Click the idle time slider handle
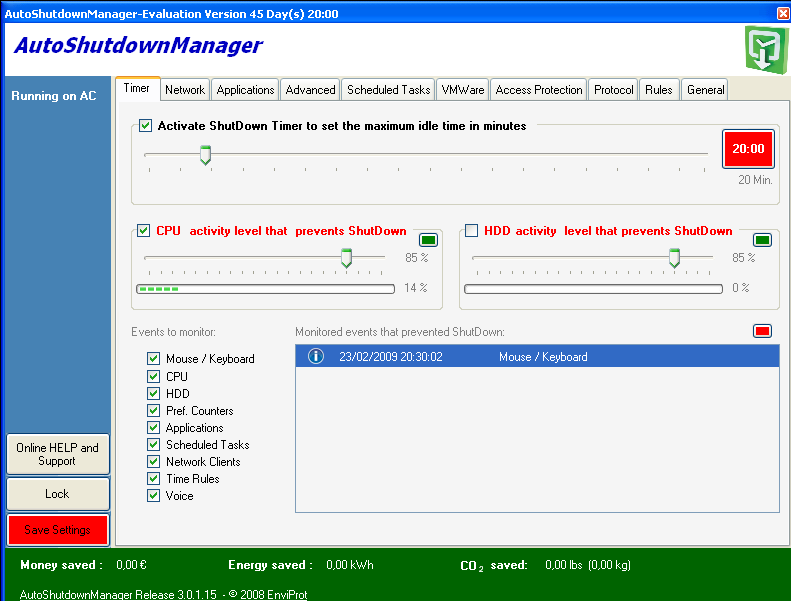The height and width of the screenshot is (601, 791). 205,155
